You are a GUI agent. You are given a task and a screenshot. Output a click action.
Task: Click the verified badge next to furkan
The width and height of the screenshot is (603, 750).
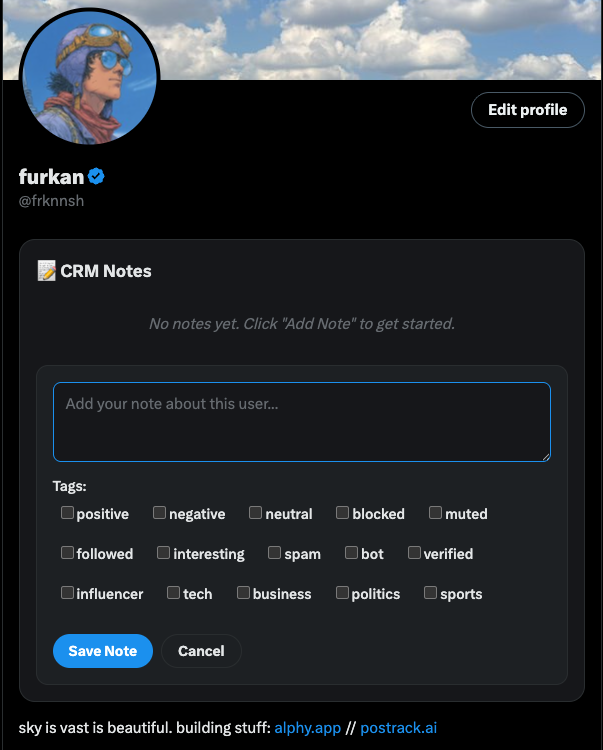(x=97, y=177)
